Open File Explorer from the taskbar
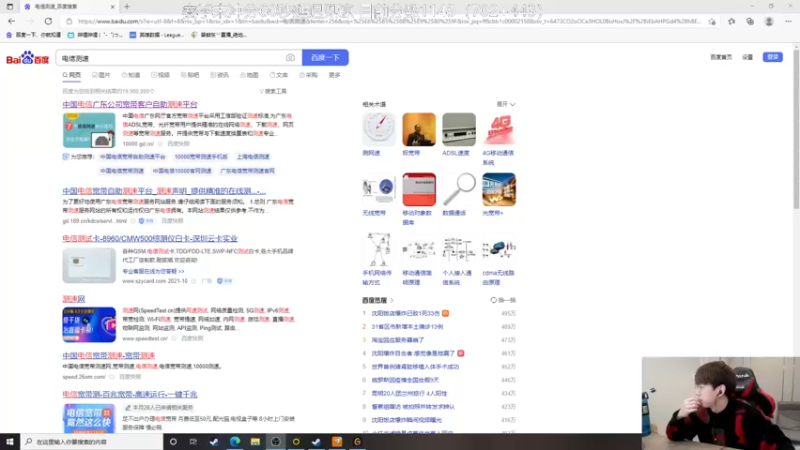The height and width of the screenshot is (450, 800). 255,442
